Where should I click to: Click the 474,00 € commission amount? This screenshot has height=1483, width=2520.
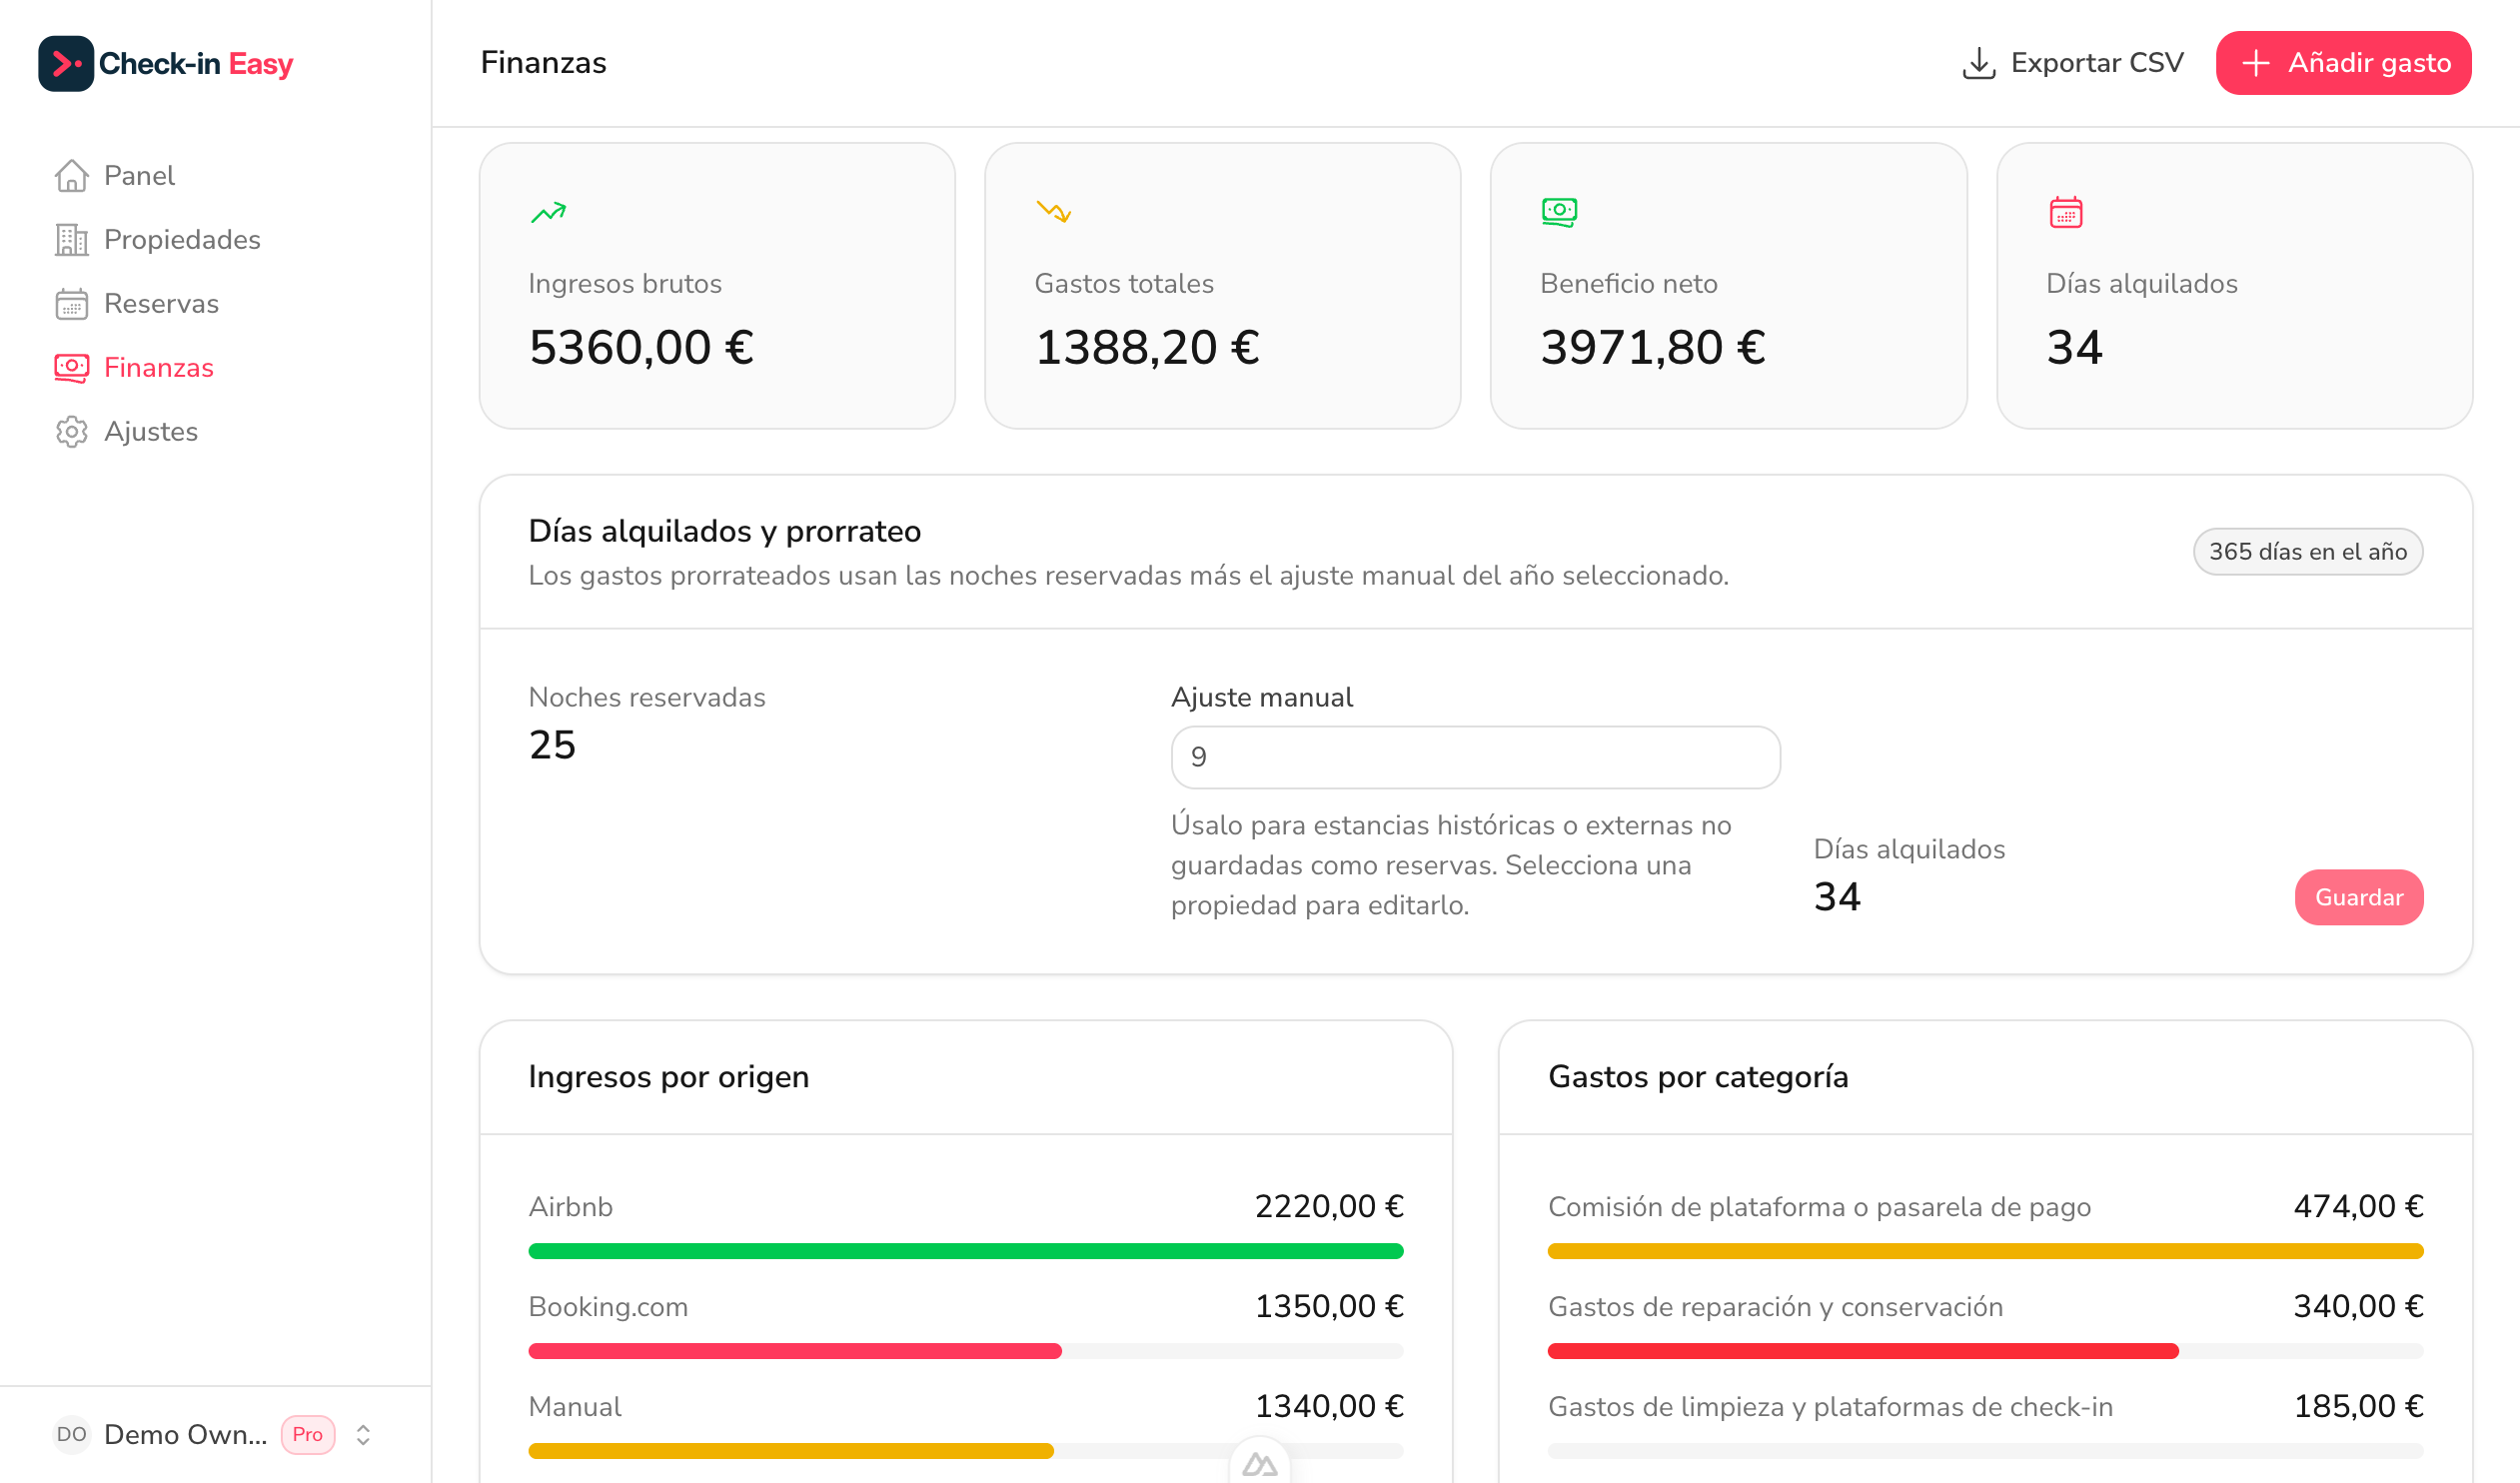[2358, 1206]
